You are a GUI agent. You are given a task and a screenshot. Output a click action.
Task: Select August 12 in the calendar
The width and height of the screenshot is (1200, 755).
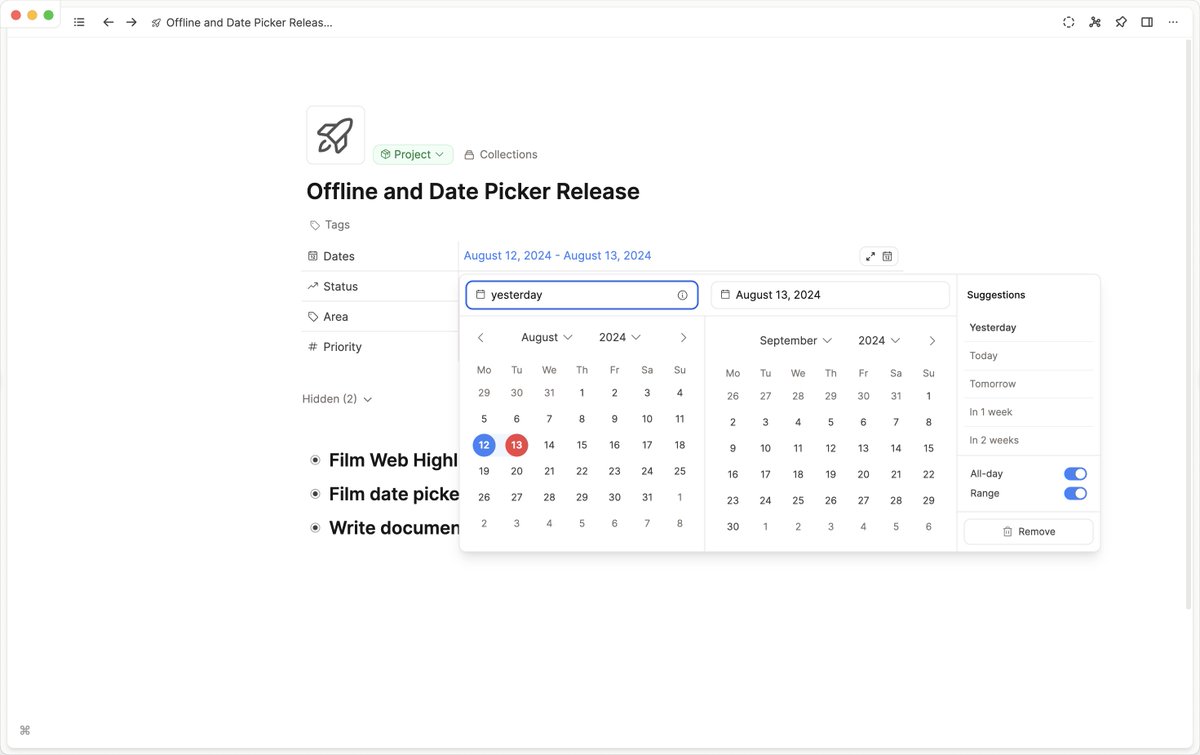click(x=484, y=445)
